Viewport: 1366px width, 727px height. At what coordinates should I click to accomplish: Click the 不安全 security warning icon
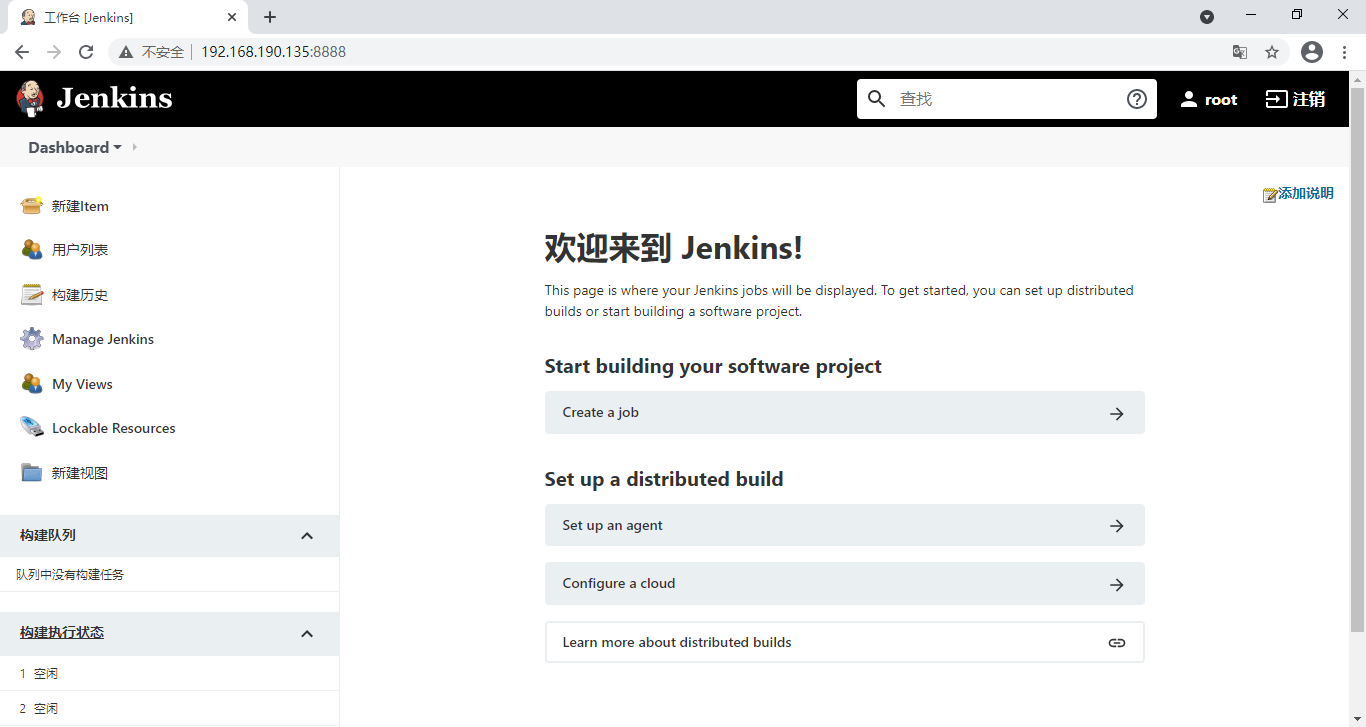pyautogui.click(x=126, y=52)
